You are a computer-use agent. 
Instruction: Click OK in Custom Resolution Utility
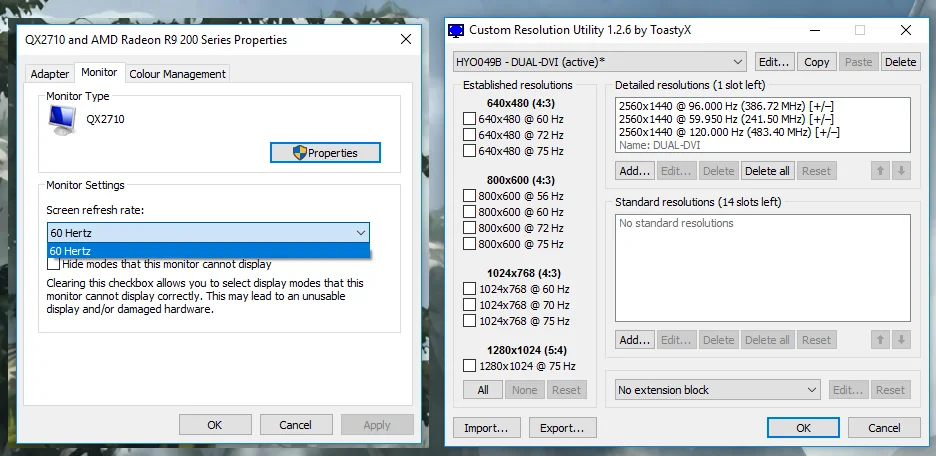(803, 428)
